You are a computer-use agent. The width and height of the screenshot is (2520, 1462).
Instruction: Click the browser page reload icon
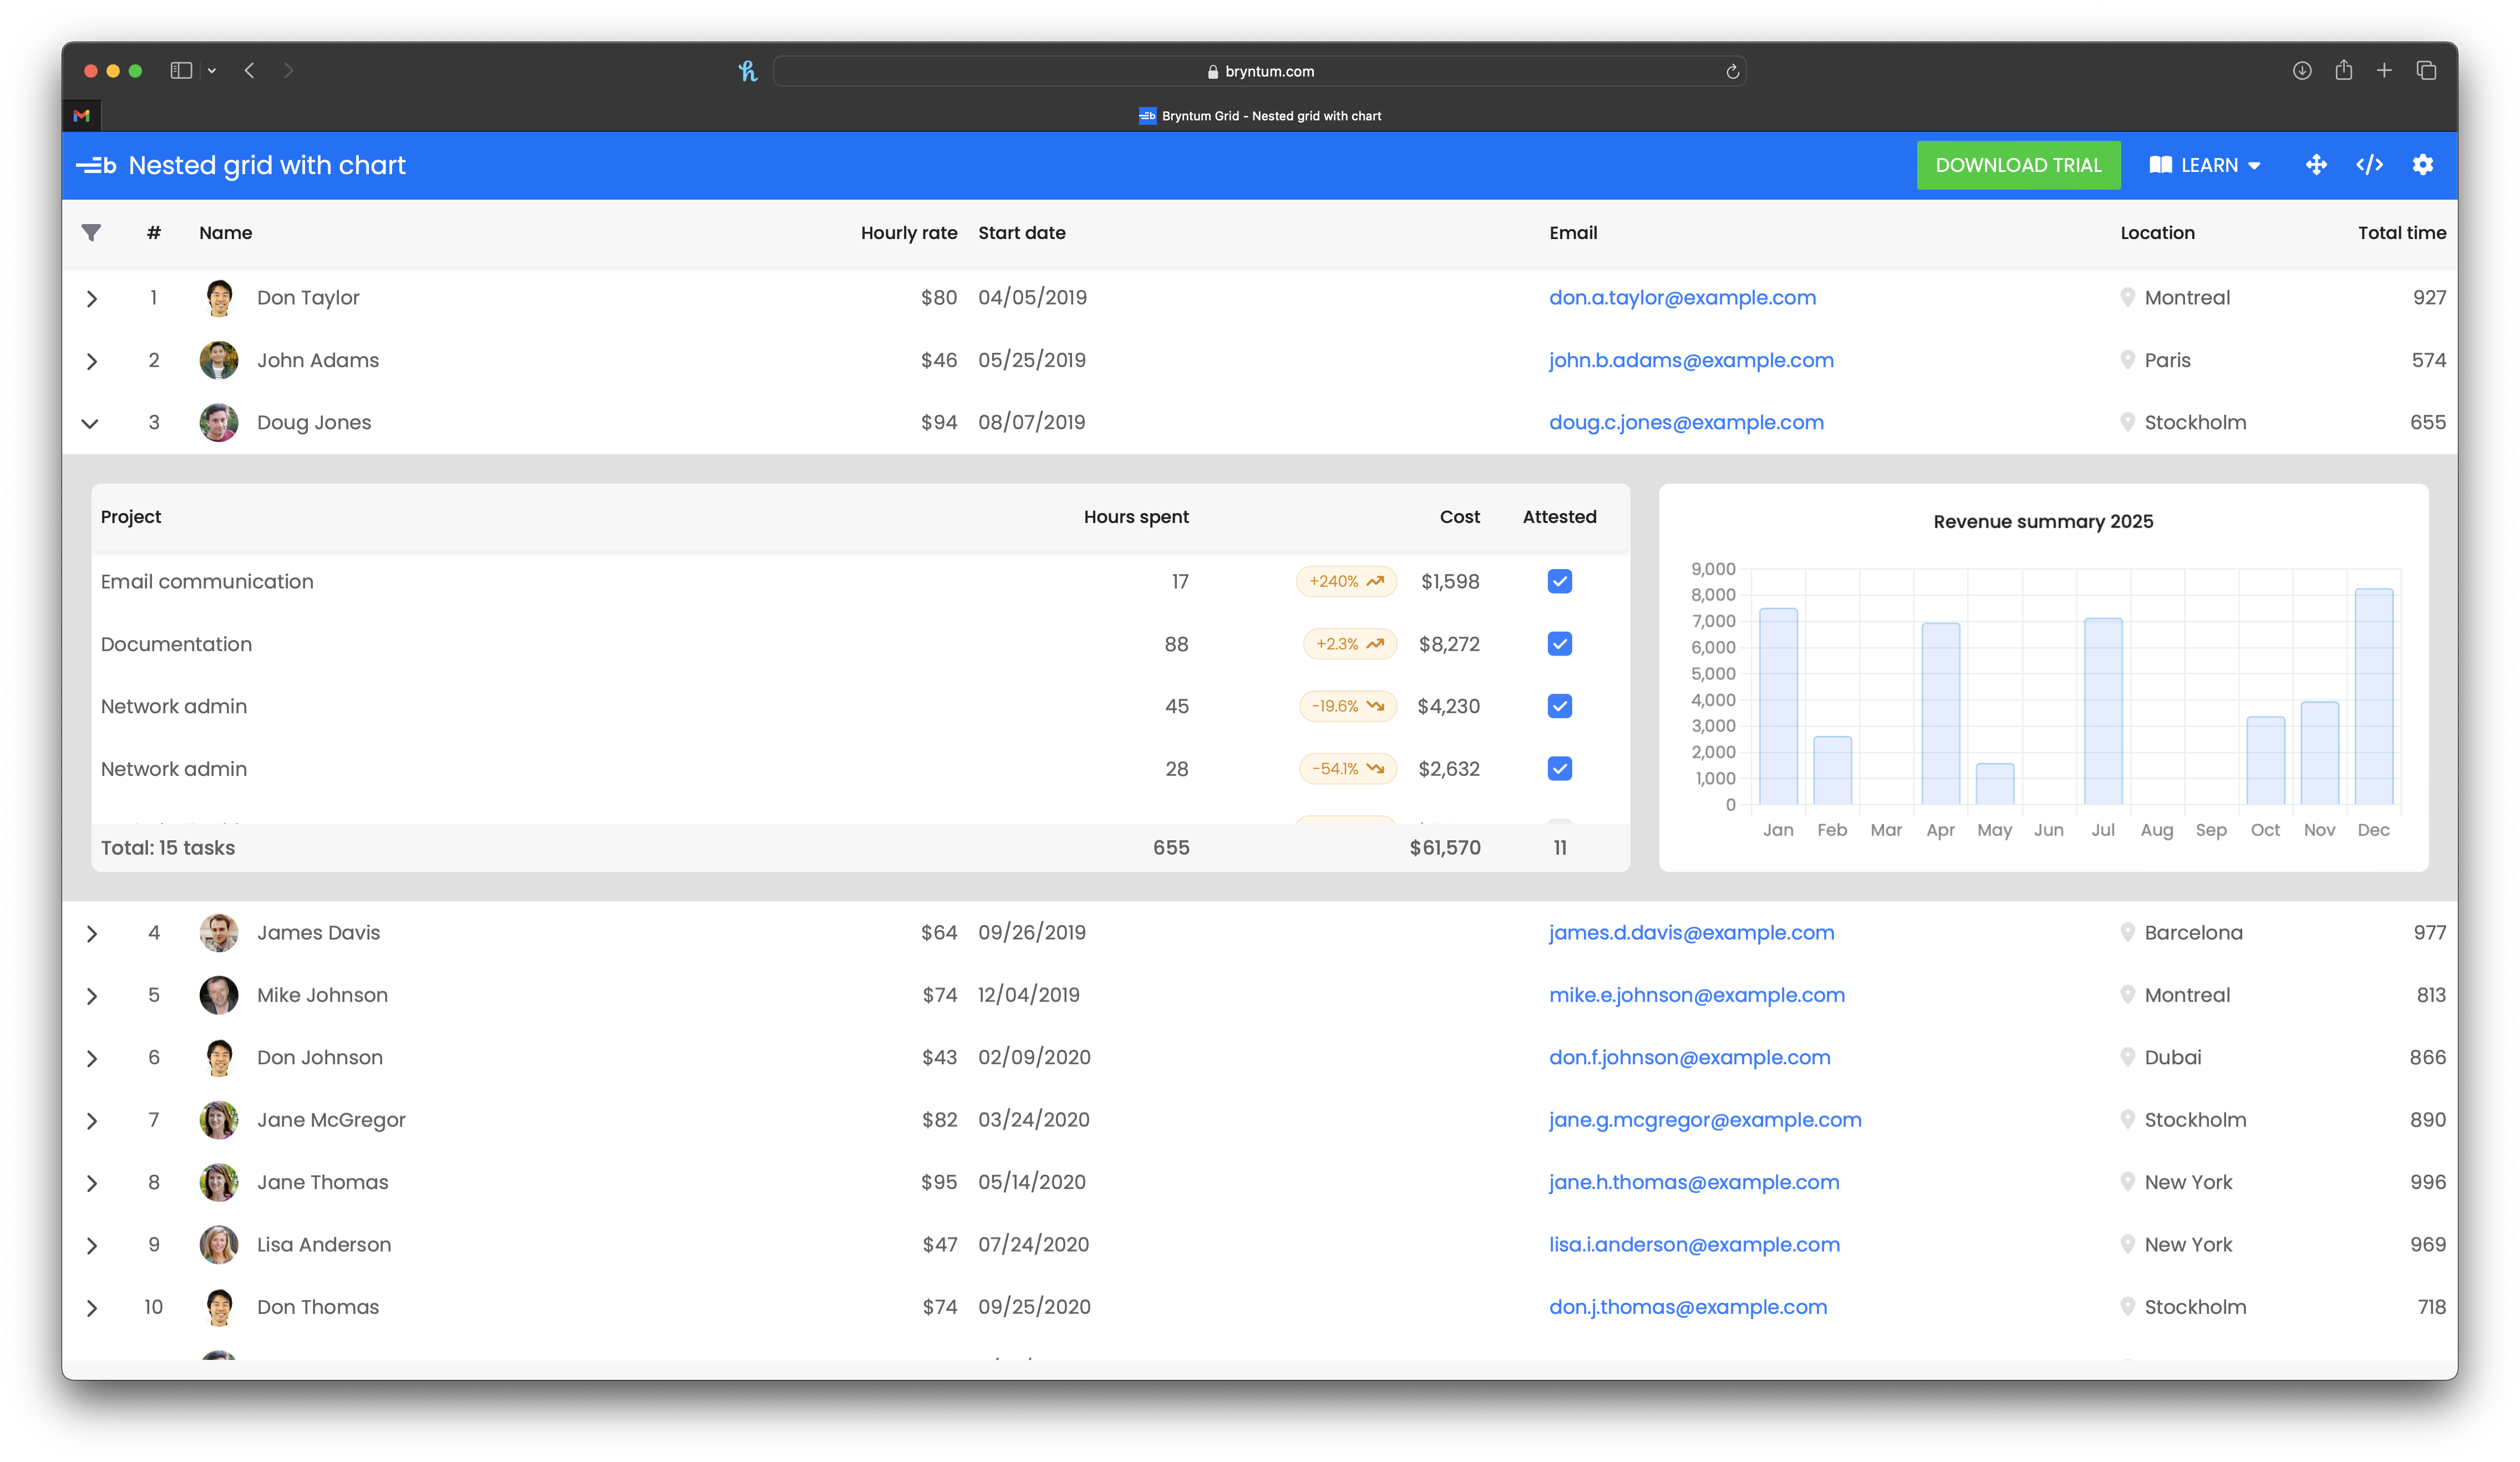(x=1732, y=72)
